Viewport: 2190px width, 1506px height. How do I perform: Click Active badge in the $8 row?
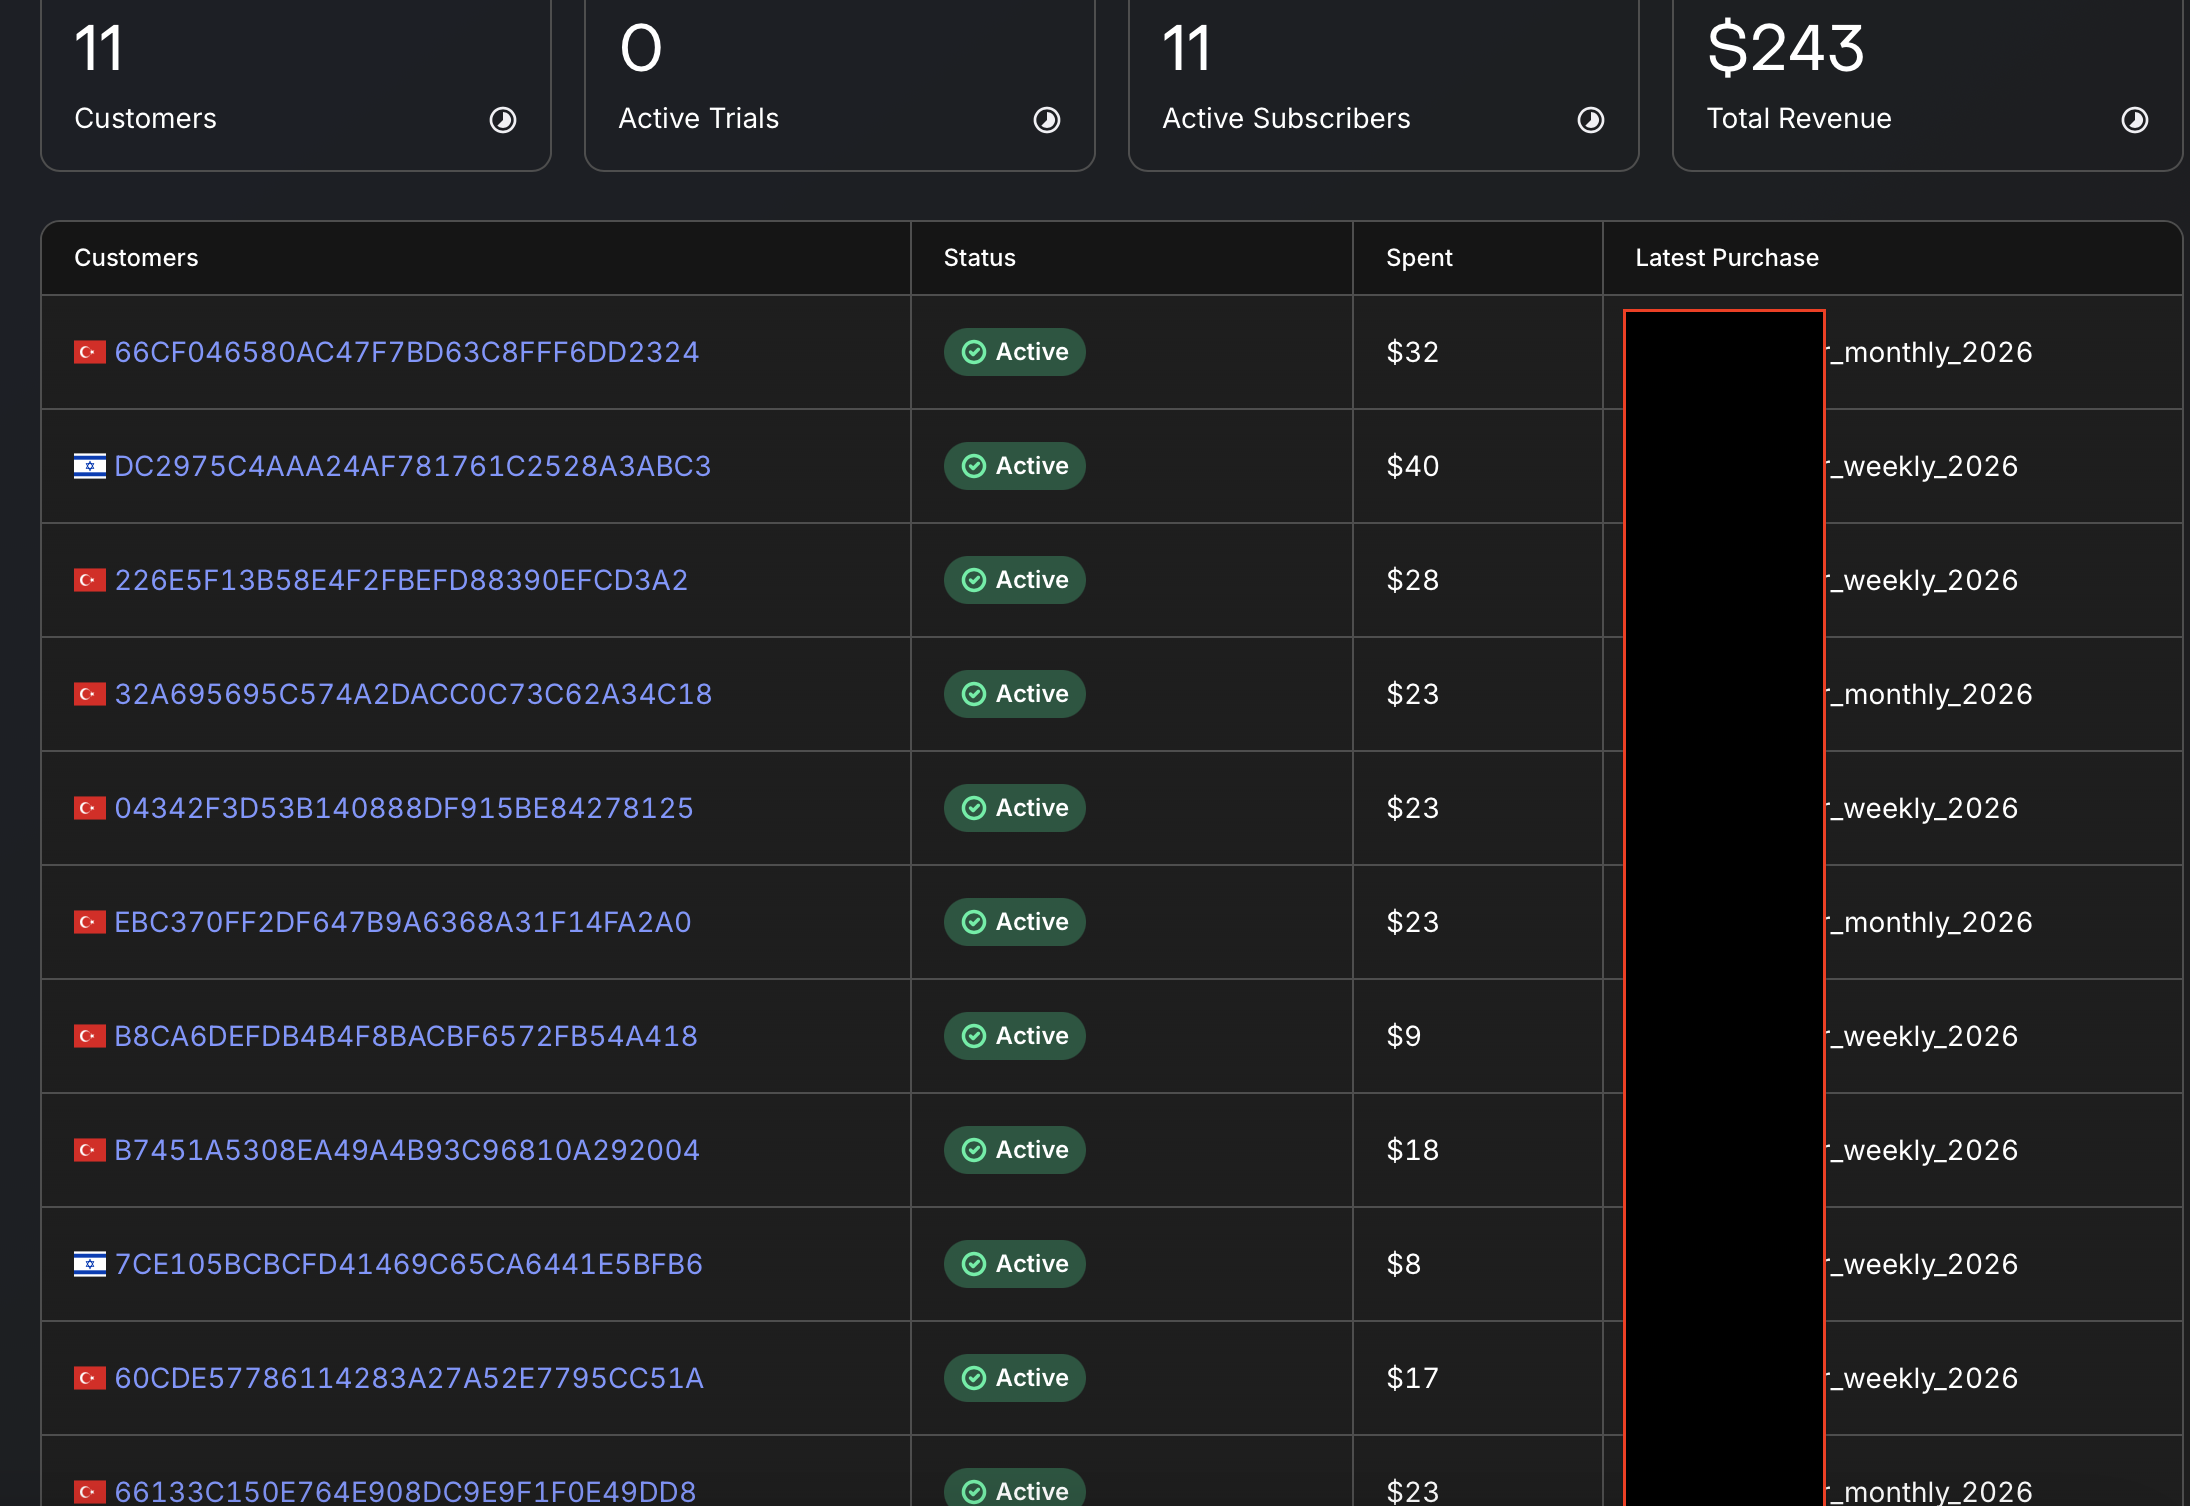pos(1015,1264)
